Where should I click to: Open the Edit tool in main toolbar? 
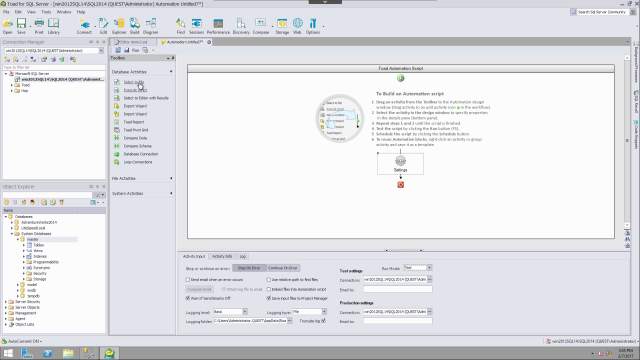pyautogui.click(x=103, y=26)
